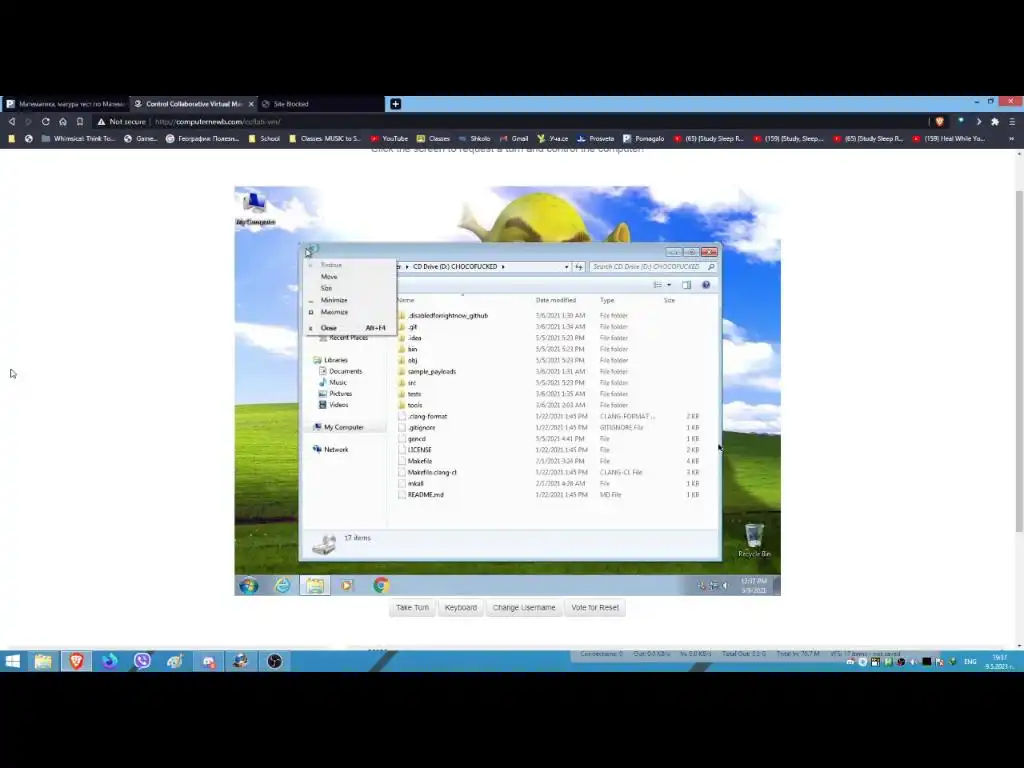Click the Take Turn button
Viewport: 1024px width, 768px height.
412,607
